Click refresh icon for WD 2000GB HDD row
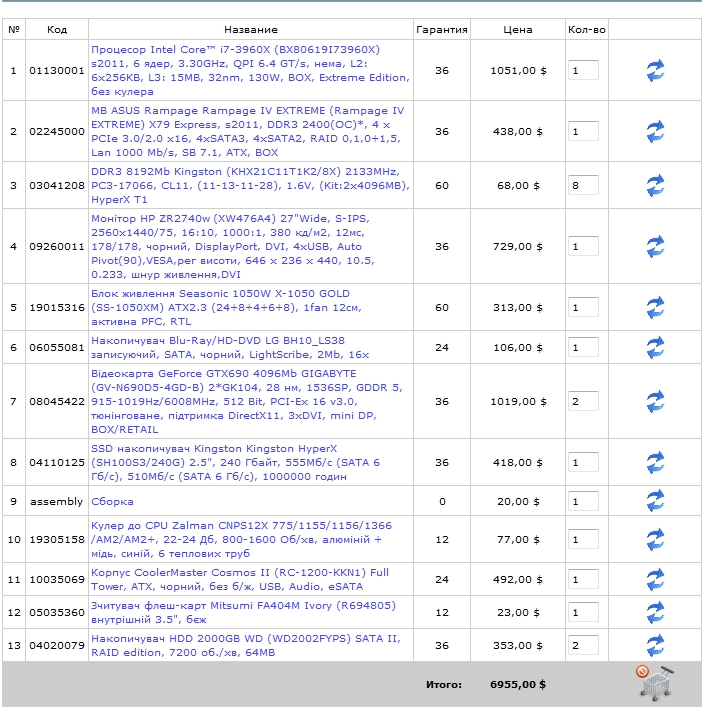The height and width of the screenshot is (708, 706). [x=655, y=646]
